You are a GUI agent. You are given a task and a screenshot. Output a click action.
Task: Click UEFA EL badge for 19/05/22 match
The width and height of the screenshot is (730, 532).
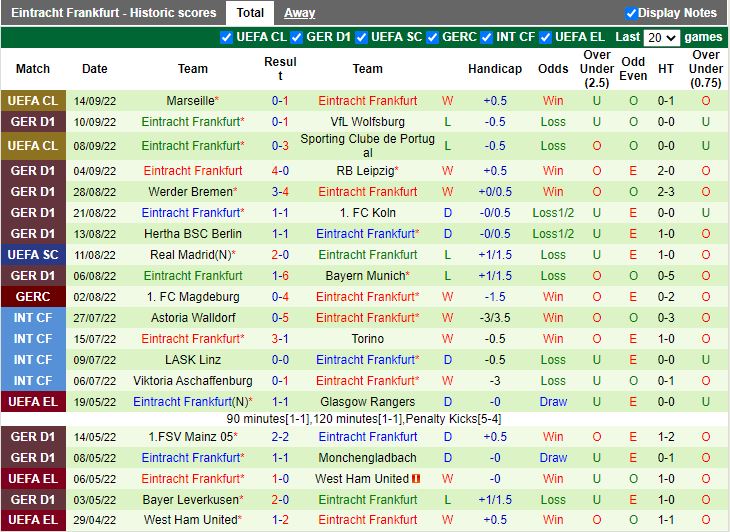33,402
